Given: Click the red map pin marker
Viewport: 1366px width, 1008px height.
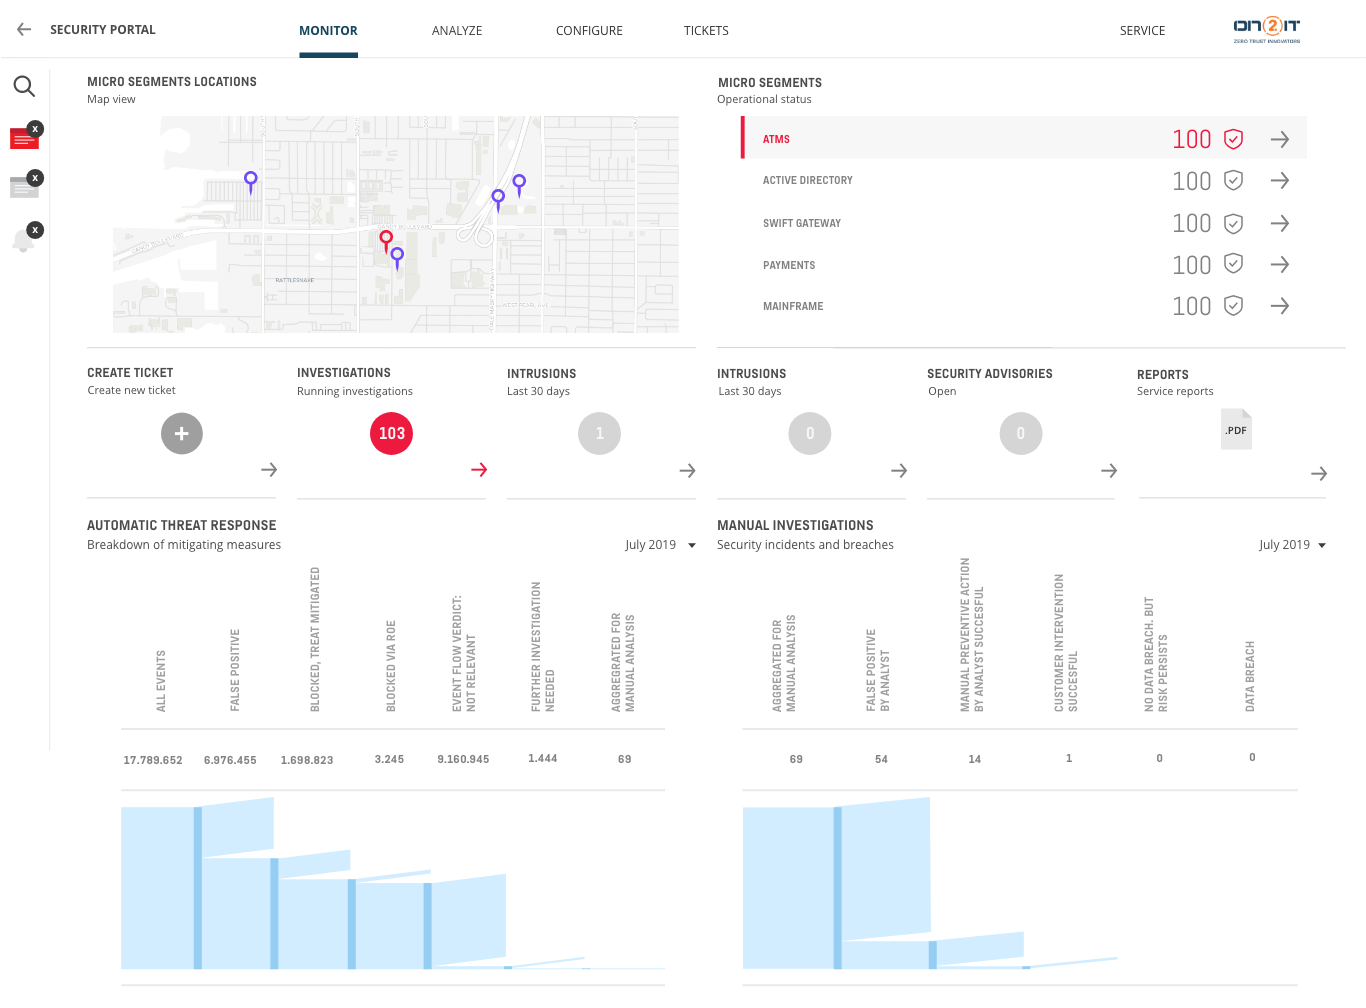Looking at the screenshot, I should pyautogui.click(x=386, y=240).
